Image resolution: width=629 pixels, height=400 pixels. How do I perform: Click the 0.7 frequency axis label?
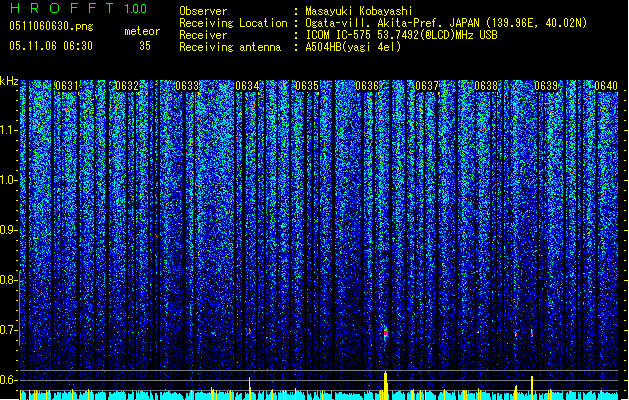point(8,330)
